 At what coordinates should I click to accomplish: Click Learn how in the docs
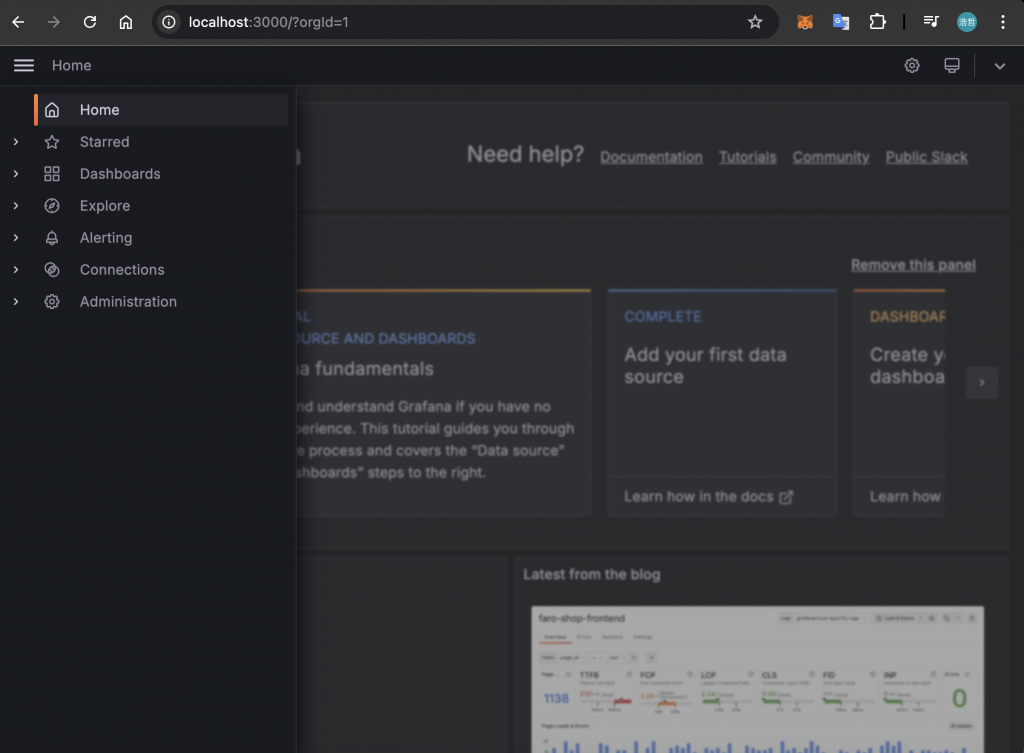[x=709, y=497]
